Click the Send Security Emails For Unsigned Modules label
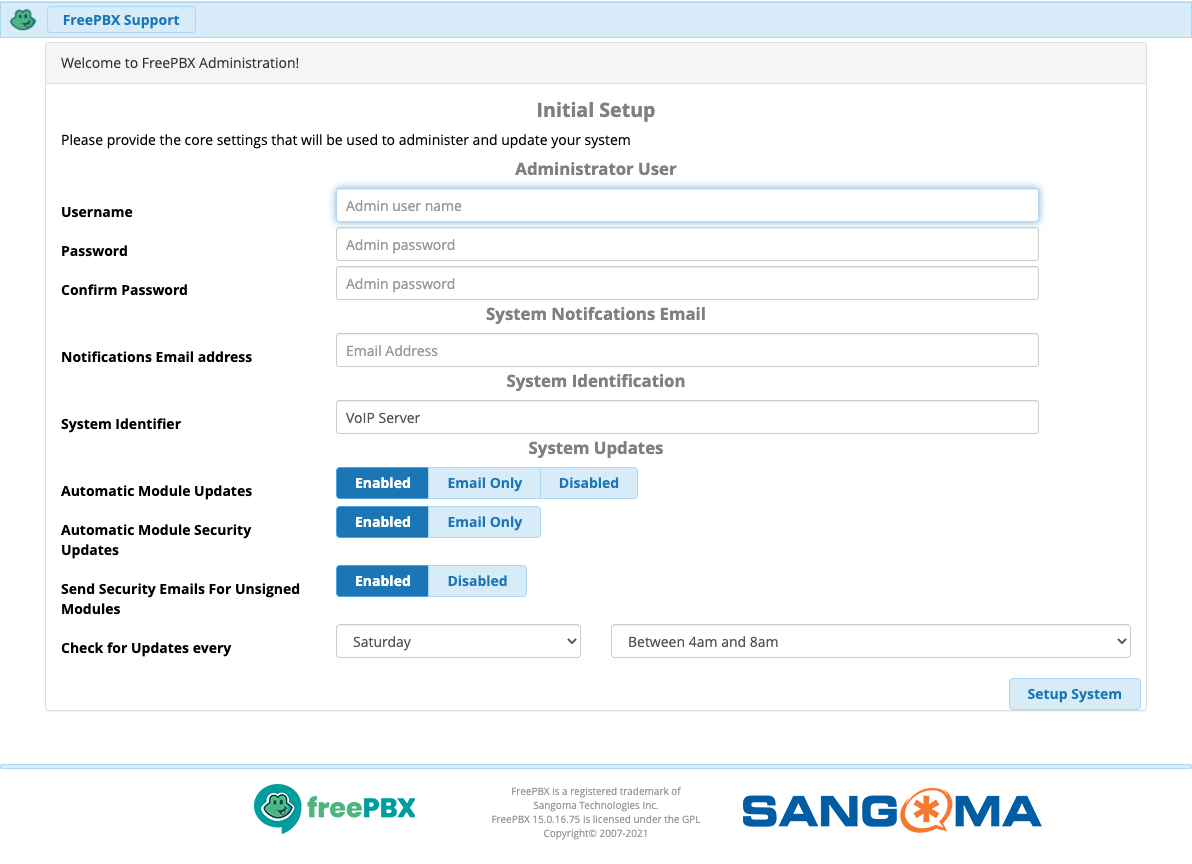1192x864 pixels. [x=180, y=599]
